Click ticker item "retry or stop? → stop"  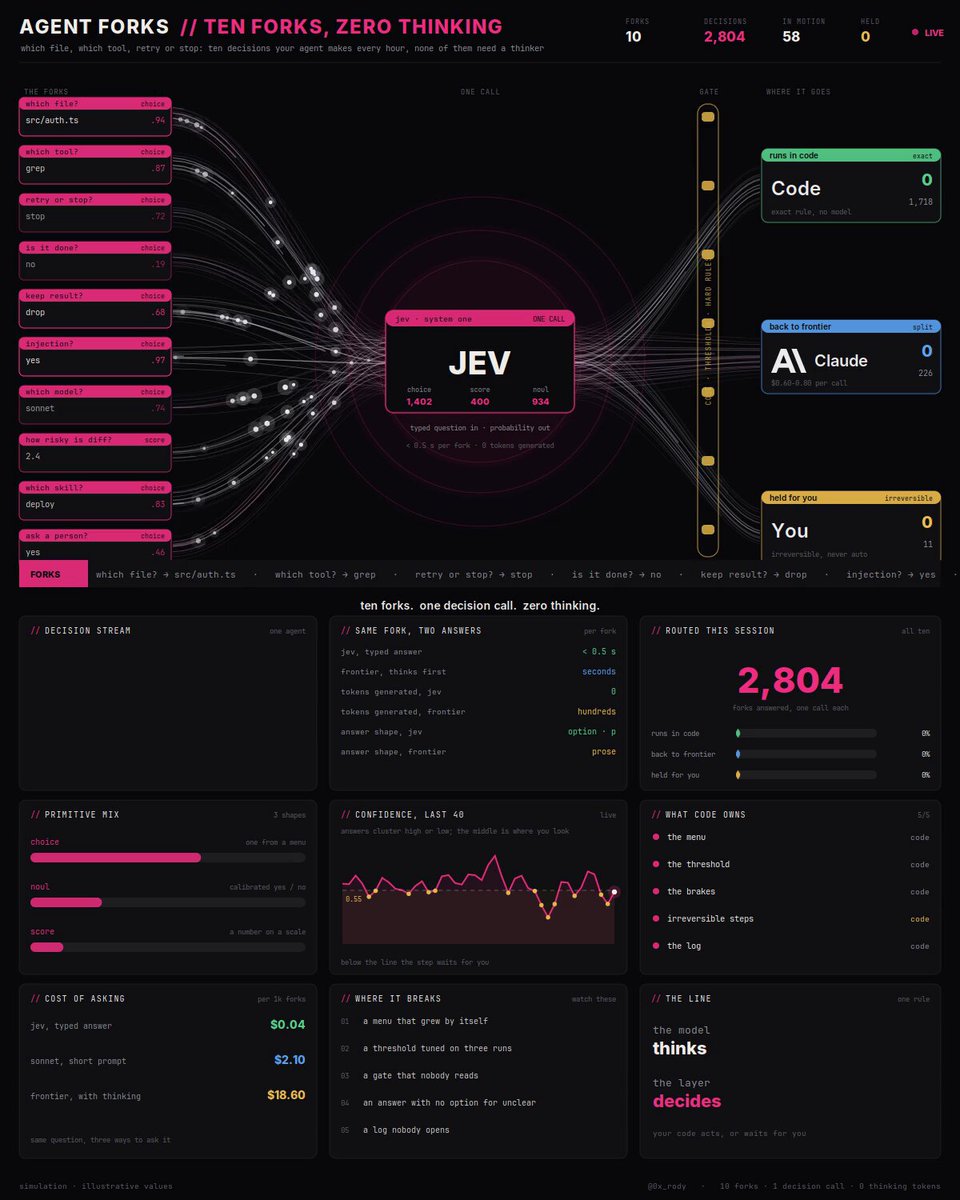point(474,575)
